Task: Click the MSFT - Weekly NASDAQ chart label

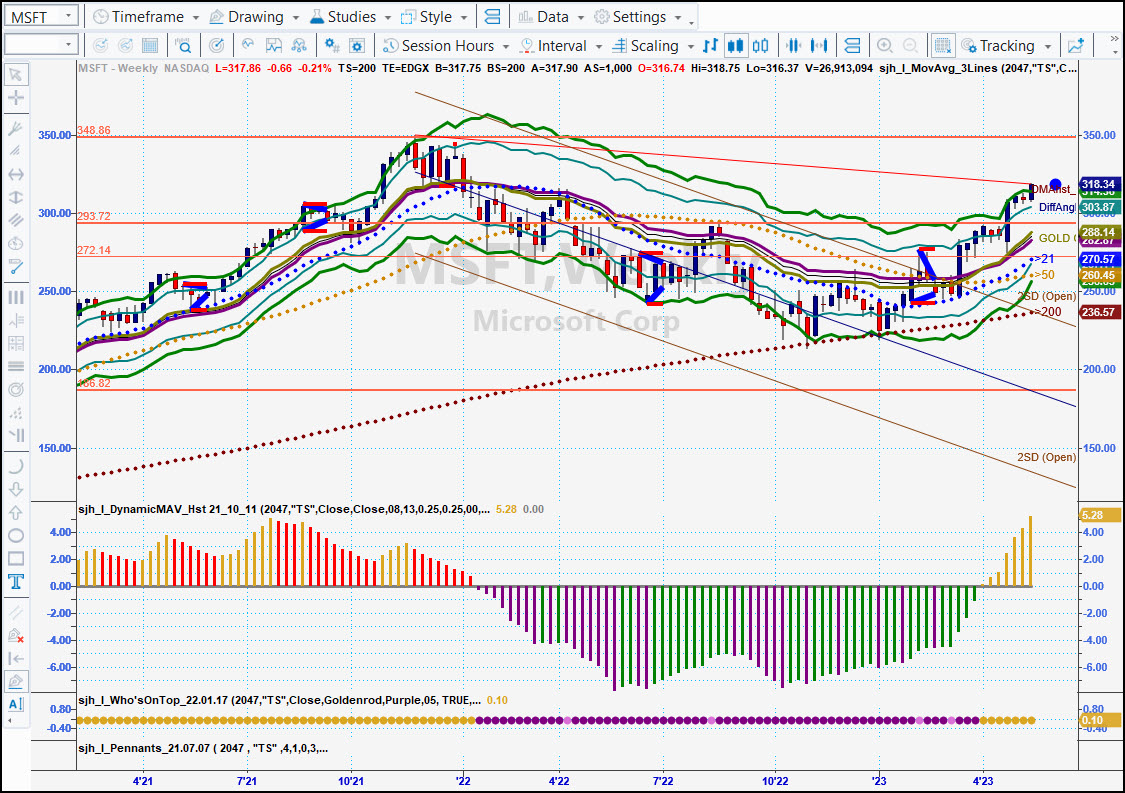Action: pyautogui.click(x=143, y=68)
